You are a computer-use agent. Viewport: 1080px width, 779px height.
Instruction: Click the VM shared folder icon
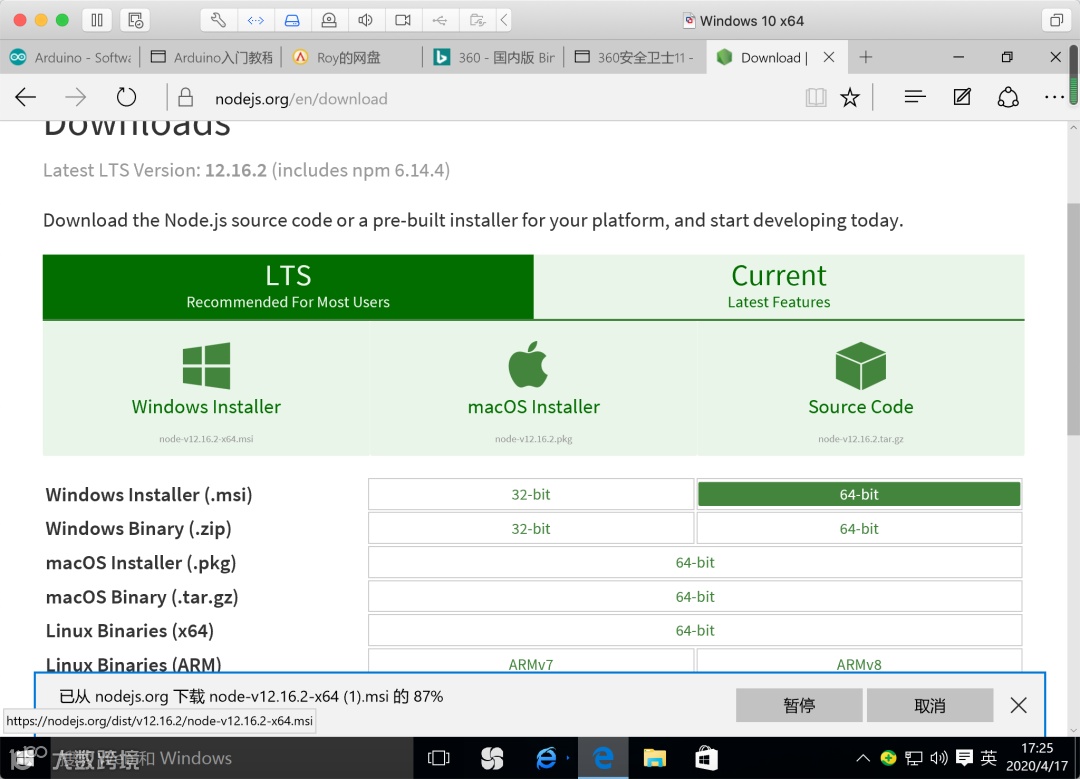477,20
